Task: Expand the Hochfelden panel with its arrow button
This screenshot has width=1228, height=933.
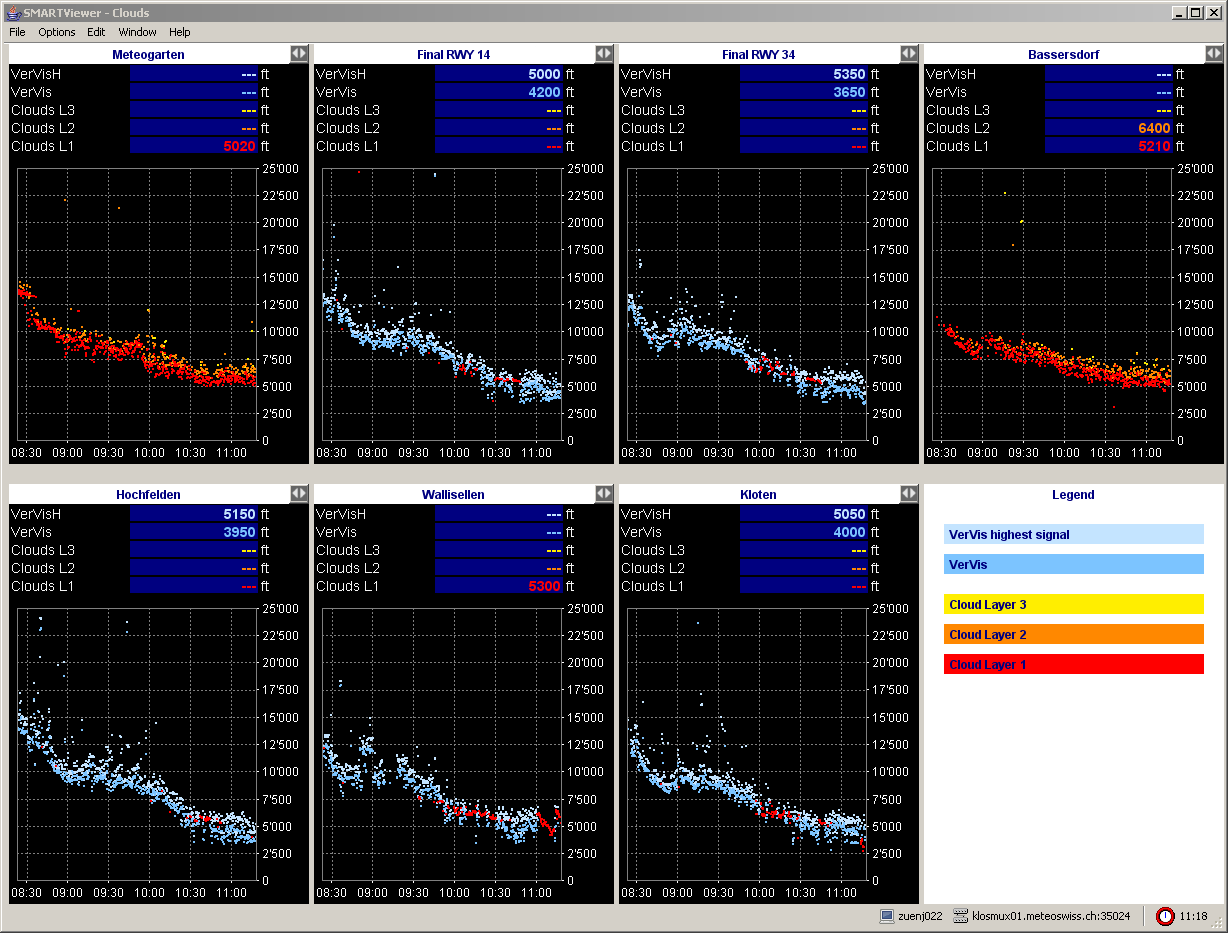Action: [x=299, y=494]
